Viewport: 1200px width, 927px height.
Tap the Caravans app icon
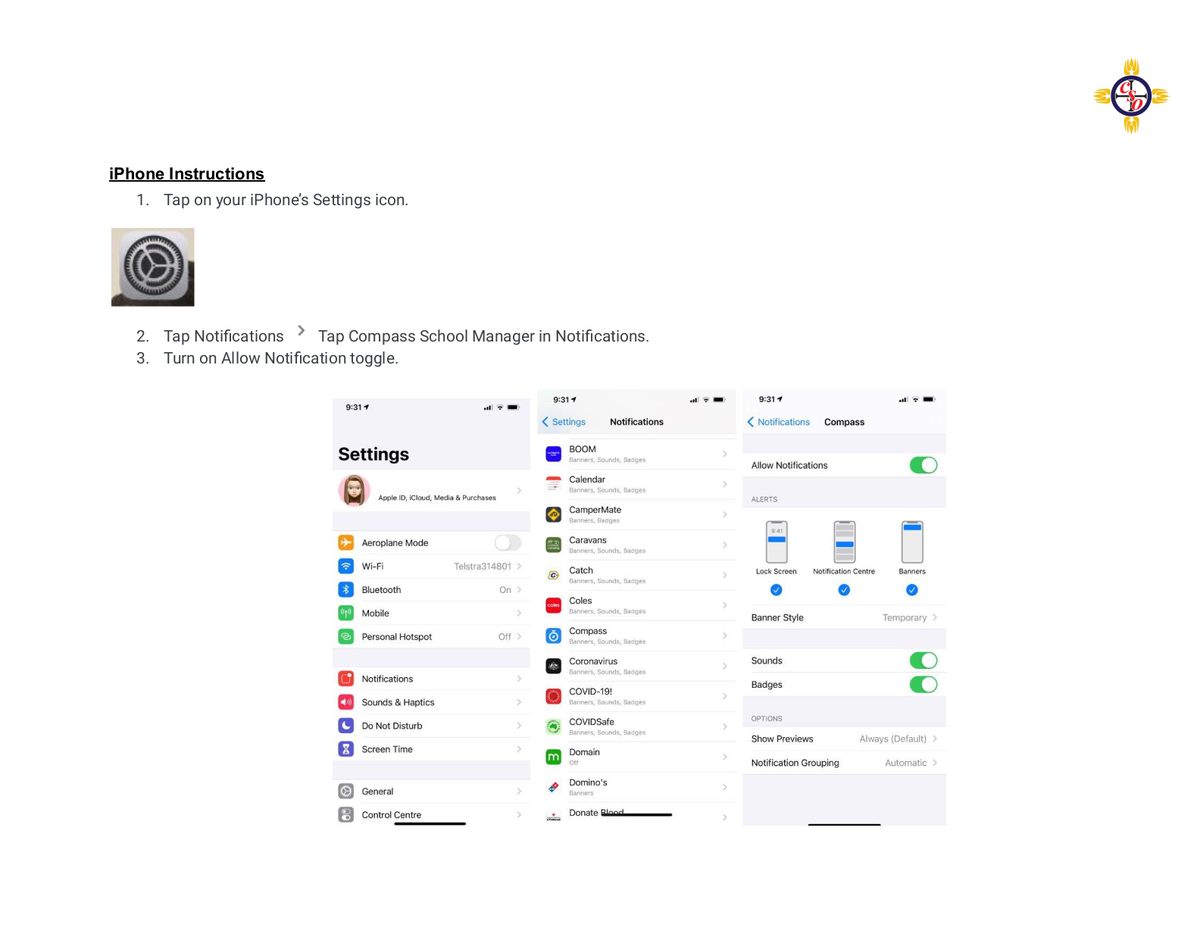pyautogui.click(x=553, y=545)
